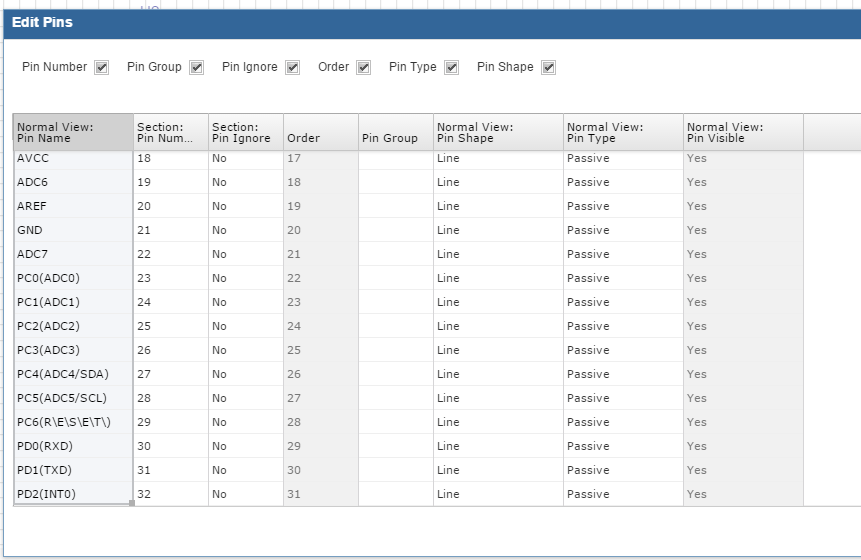Click empty Pin Group cell in PD1(TXD) row
This screenshot has width=861, height=560.
coord(396,470)
